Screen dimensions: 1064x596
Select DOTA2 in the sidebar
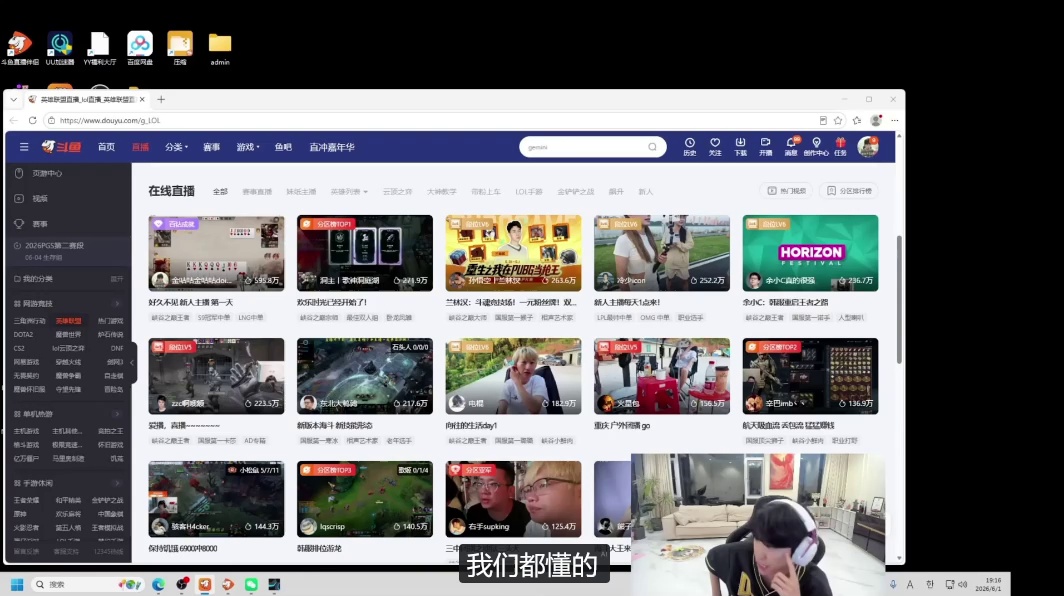point(23,335)
